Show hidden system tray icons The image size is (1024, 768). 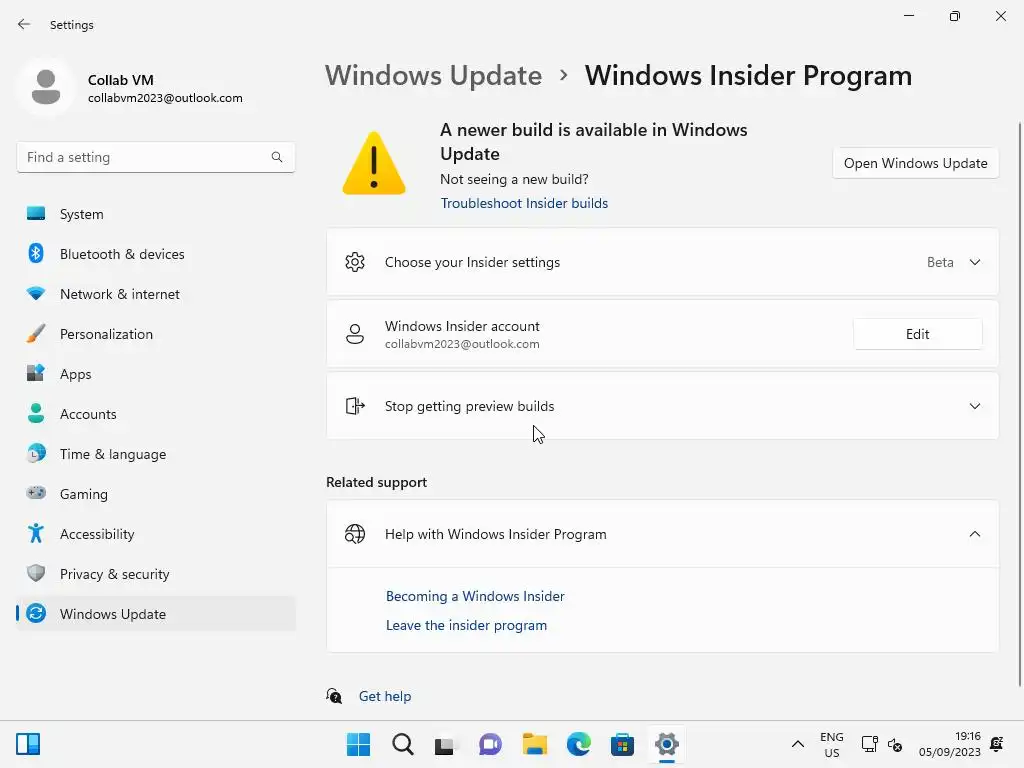[797, 744]
